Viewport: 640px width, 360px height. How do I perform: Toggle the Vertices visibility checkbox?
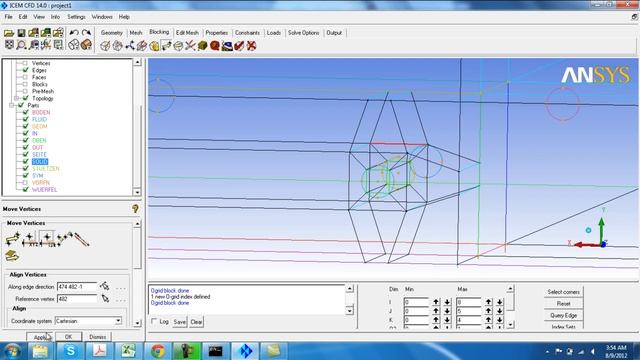pyautogui.click(x=25, y=63)
